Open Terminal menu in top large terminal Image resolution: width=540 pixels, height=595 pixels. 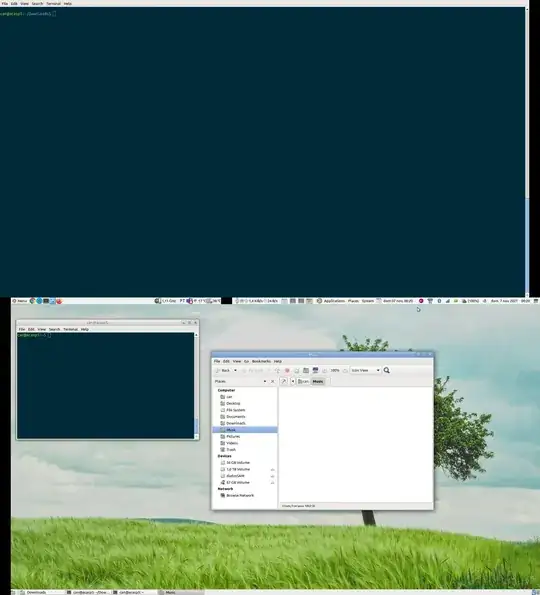tap(54, 3)
